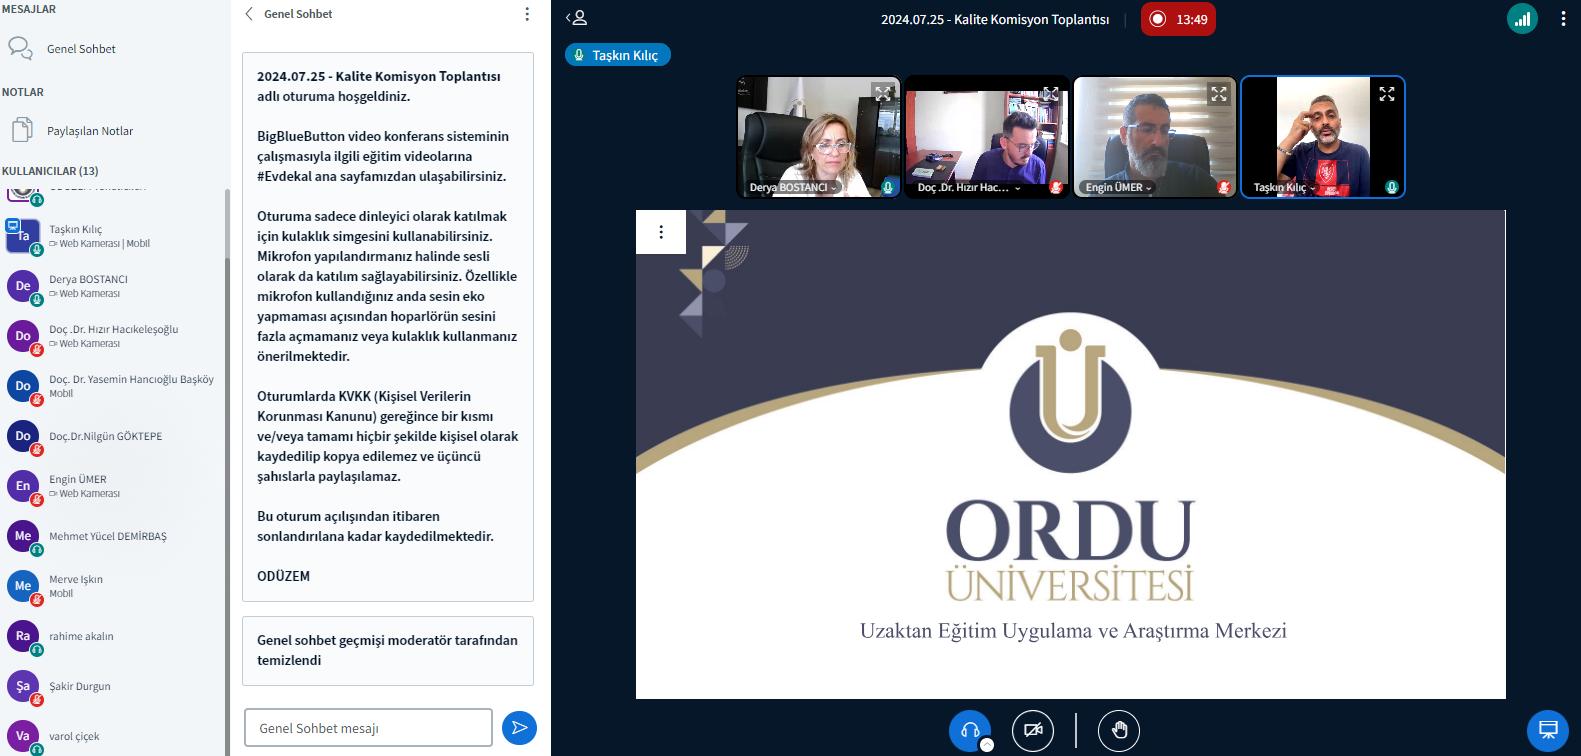Click the Paylaşılan Notlar label
Viewport: 1581px width, 756px height.
click(90, 131)
